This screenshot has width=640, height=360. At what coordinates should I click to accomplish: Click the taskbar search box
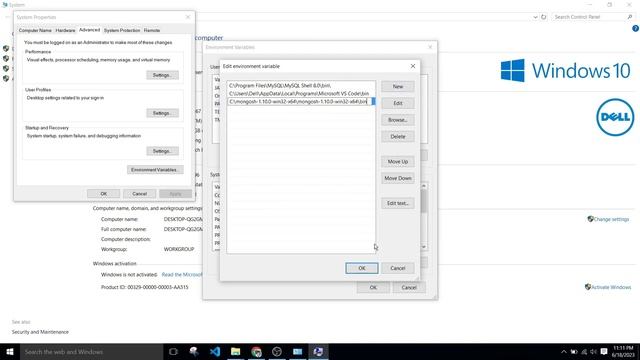click(x=91, y=351)
